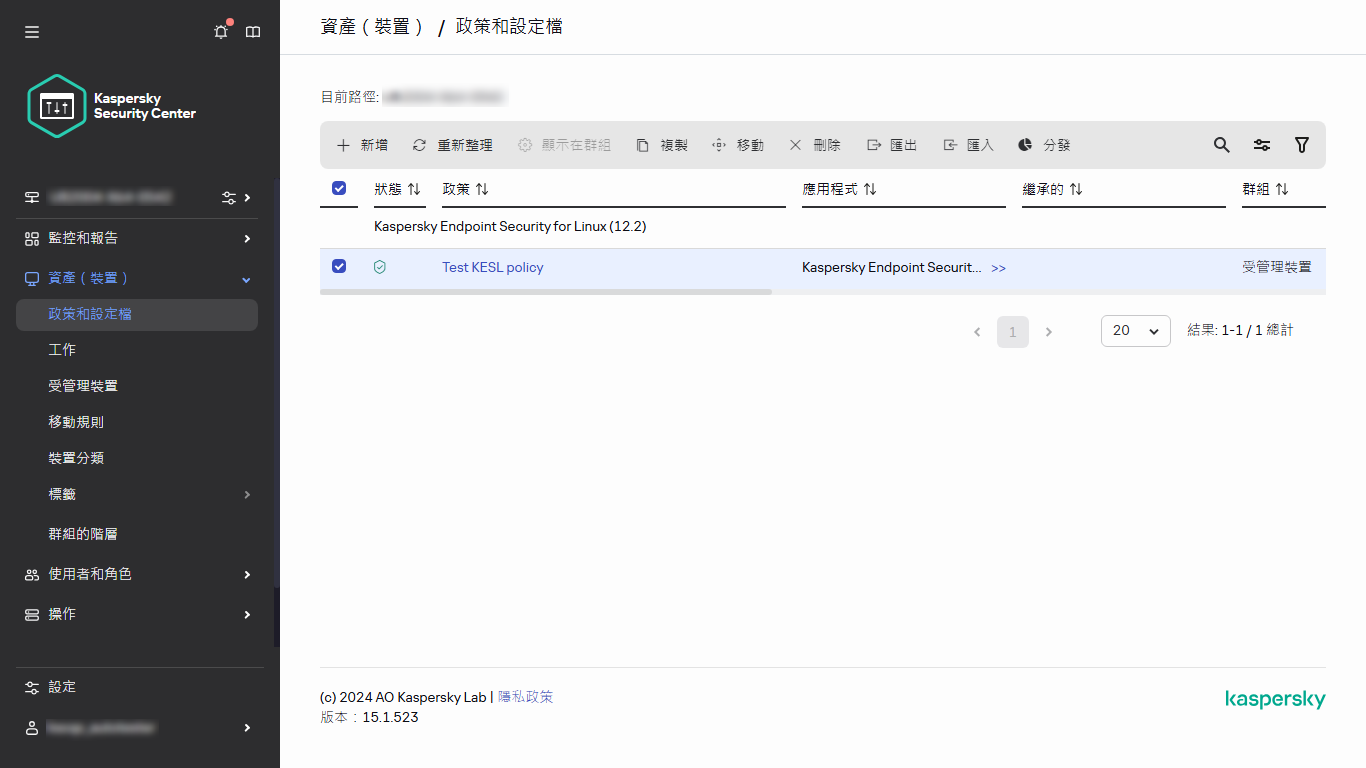Delete the selected policy with 刪除

(817, 145)
